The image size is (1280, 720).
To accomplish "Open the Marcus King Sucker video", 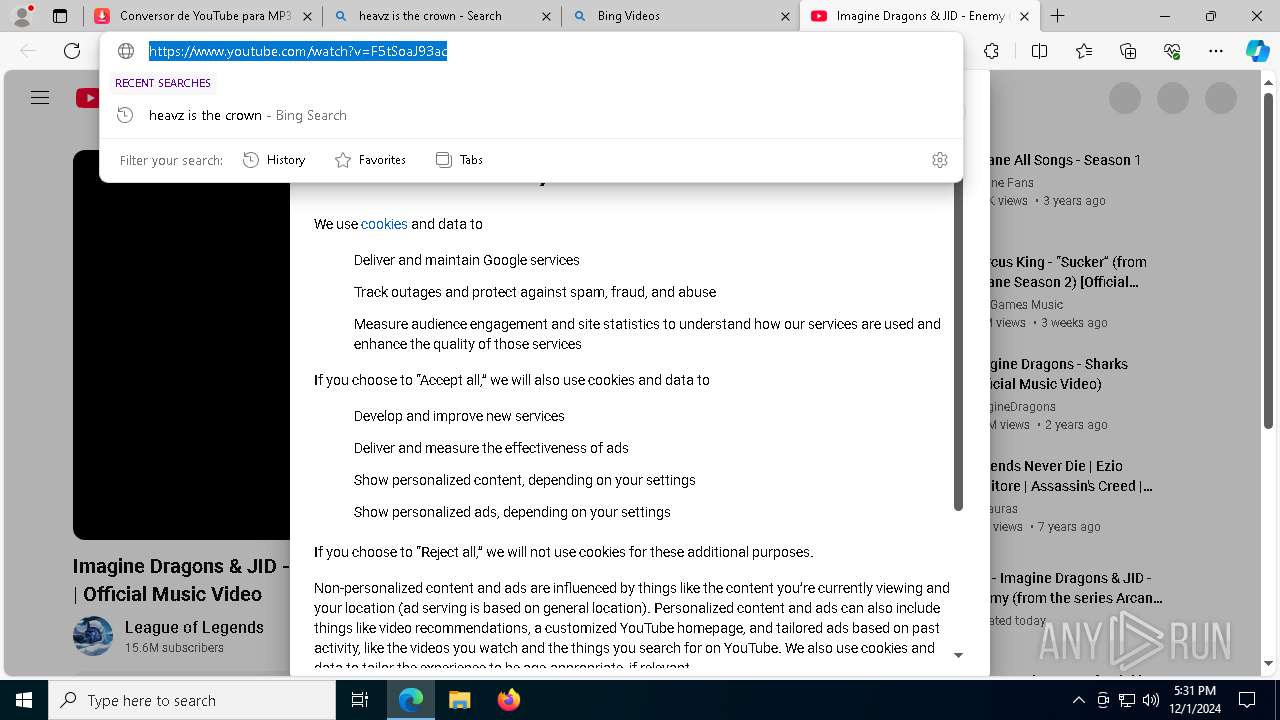I will coord(1068,272).
